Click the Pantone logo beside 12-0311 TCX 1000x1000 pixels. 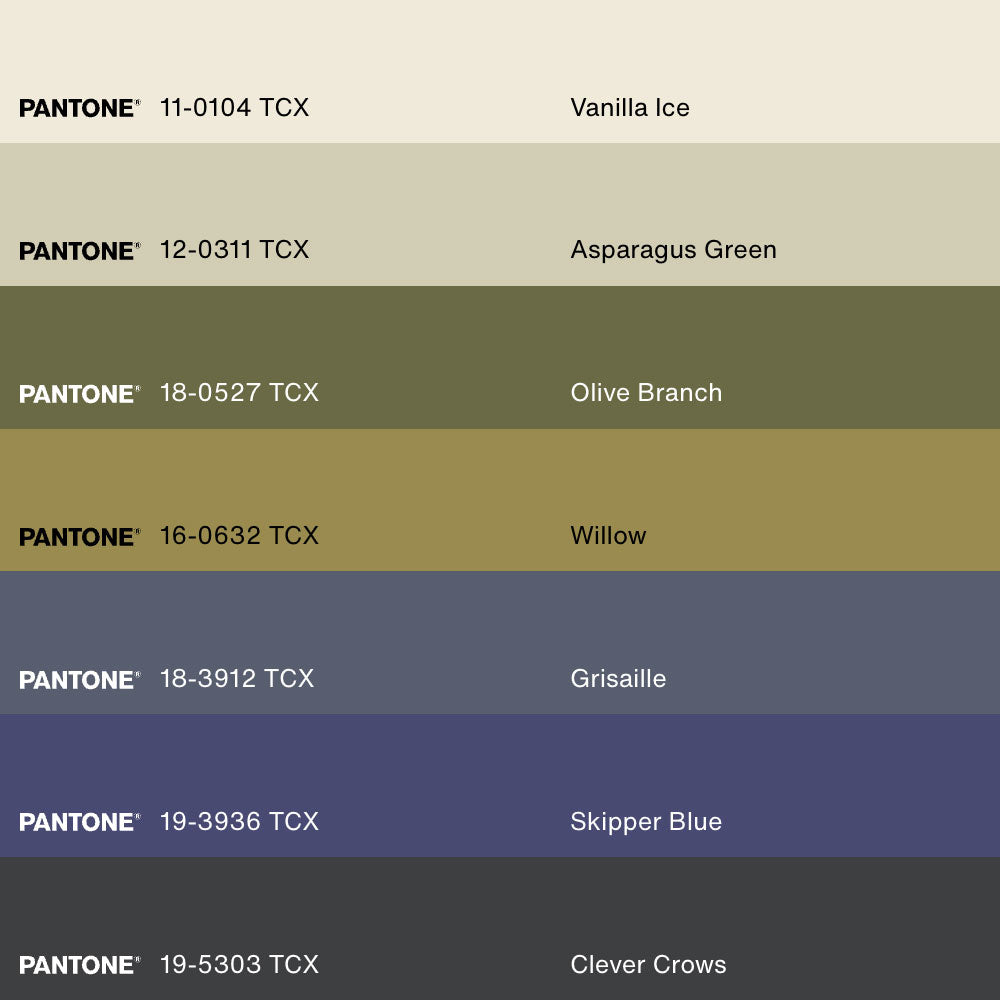click(x=79, y=251)
